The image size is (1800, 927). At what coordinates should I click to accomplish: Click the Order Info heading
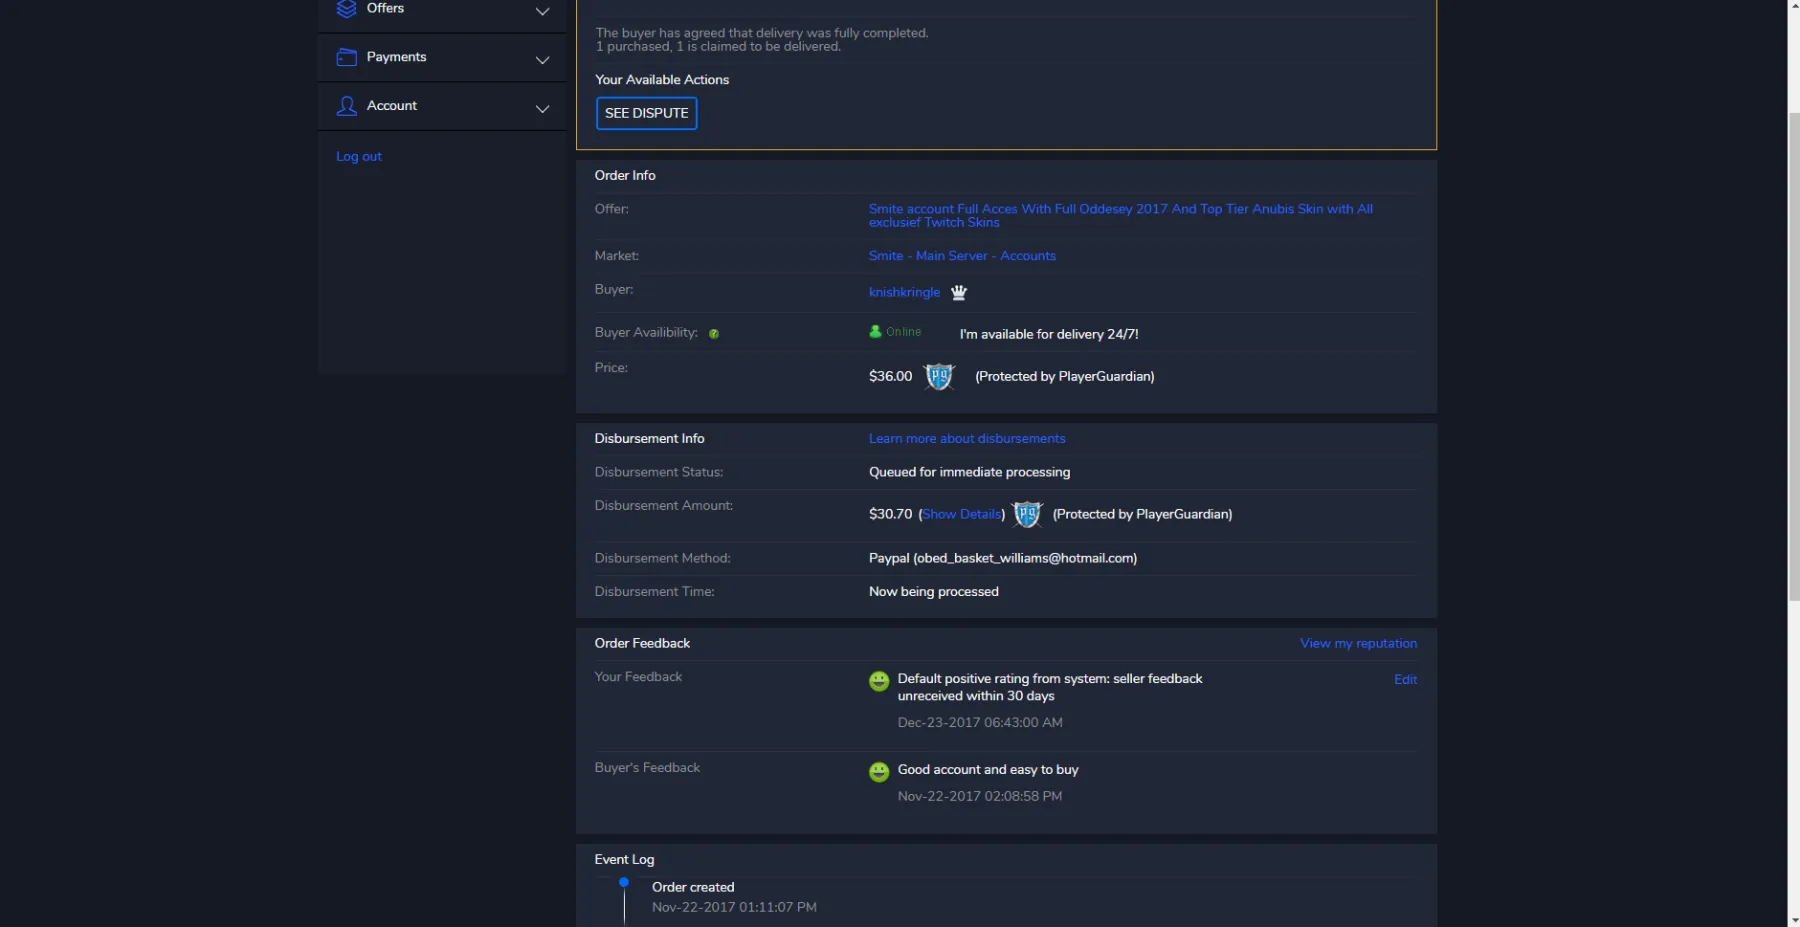coord(625,176)
